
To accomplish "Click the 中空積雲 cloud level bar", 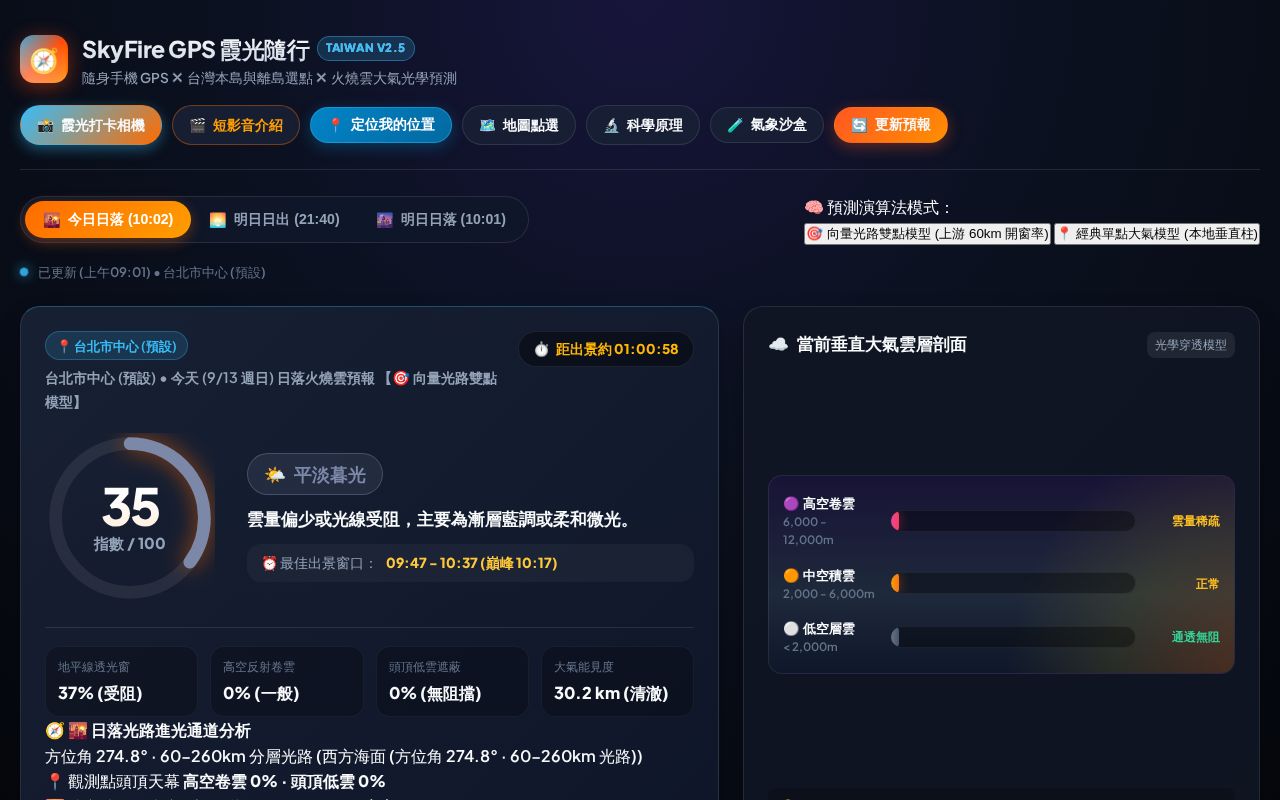I will tap(1013, 583).
